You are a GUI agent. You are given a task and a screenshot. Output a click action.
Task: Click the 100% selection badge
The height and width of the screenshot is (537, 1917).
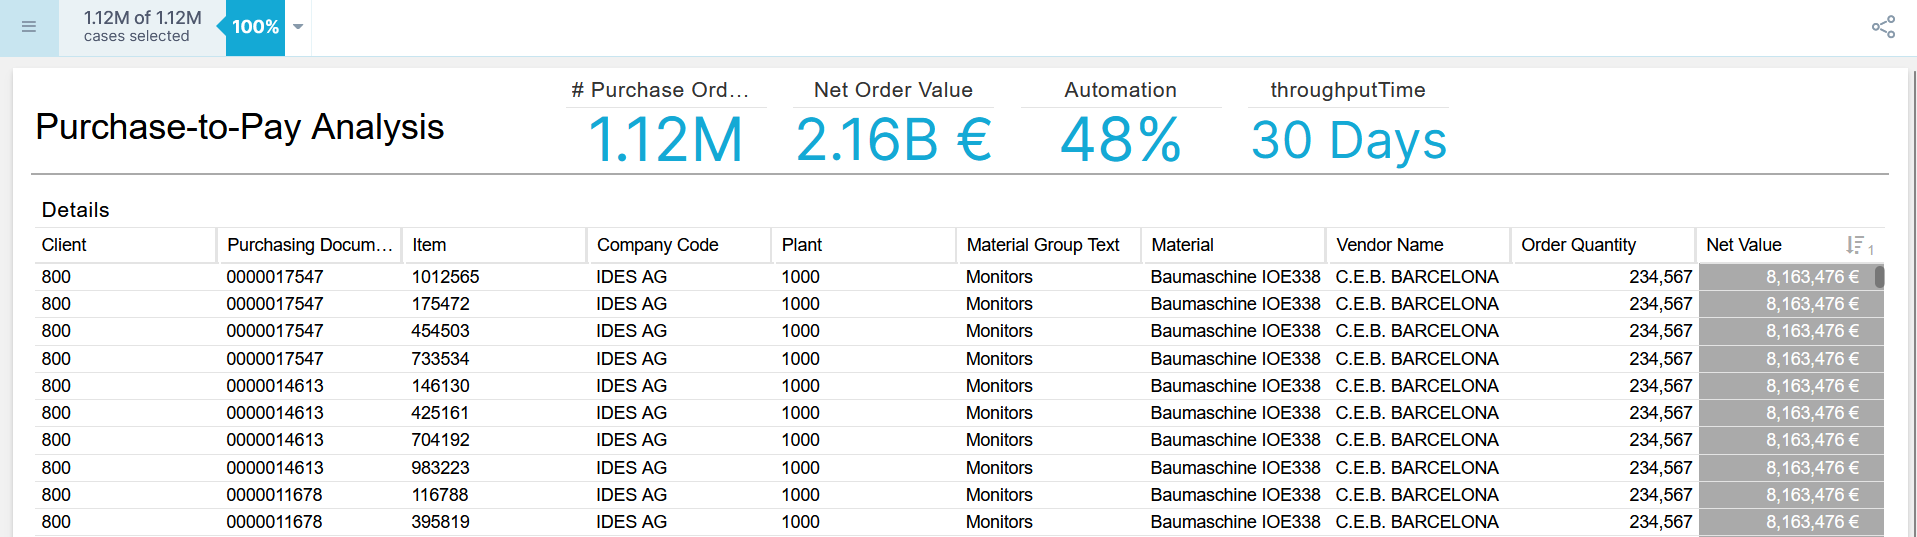coord(255,27)
